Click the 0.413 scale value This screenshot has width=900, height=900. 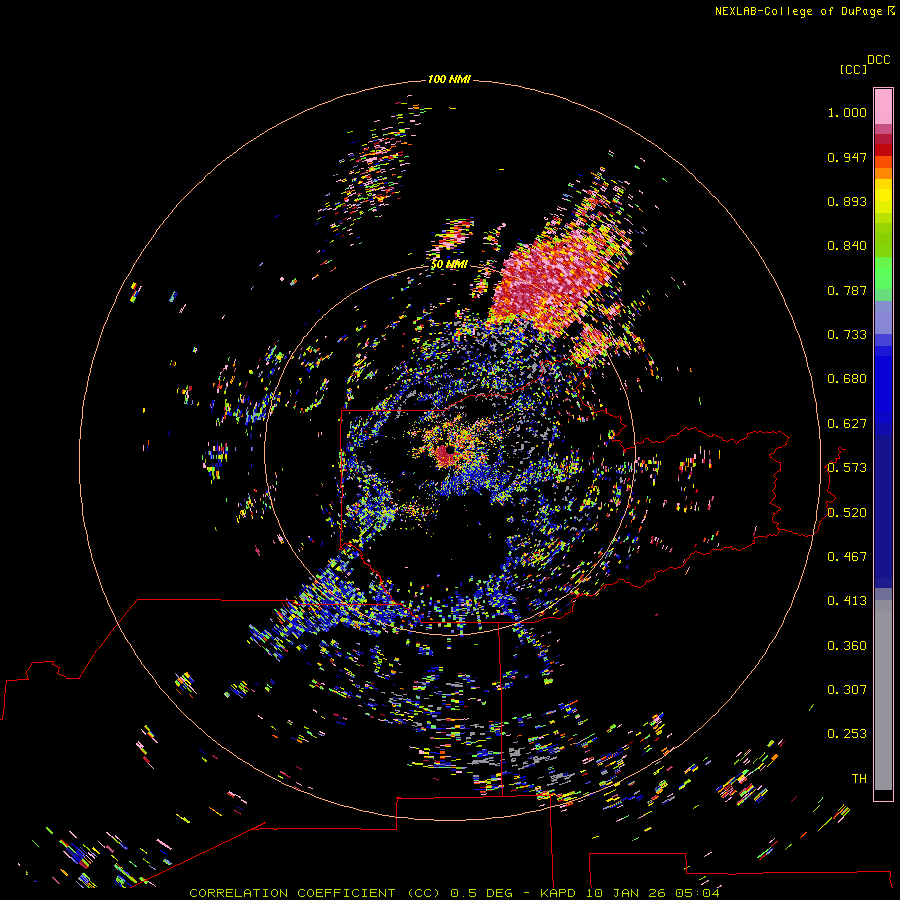(847, 601)
